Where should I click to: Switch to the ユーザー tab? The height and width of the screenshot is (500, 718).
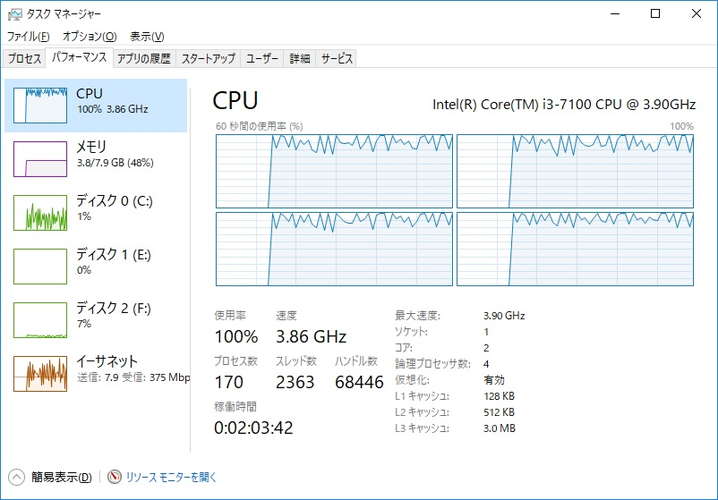pos(262,59)
